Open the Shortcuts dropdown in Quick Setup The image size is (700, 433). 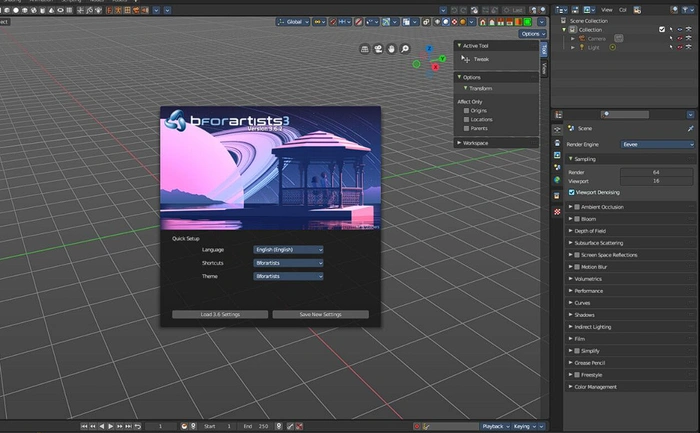pyautogui.click(x=288, y=263)
